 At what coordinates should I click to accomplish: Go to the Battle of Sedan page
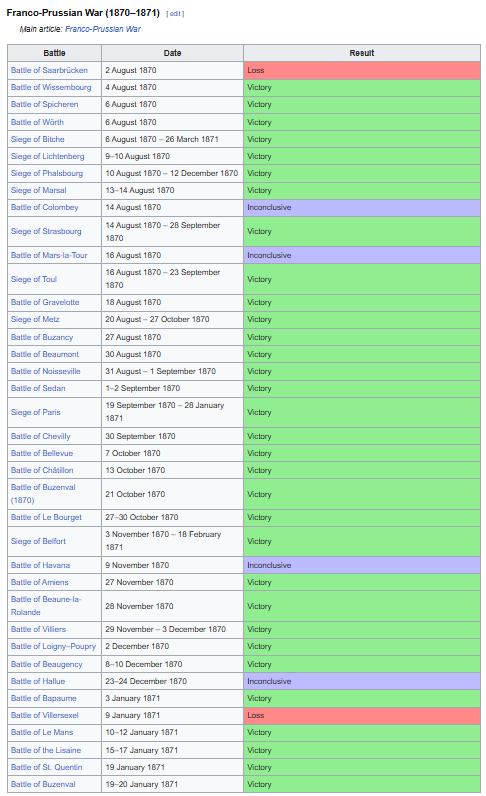(38, 388)
